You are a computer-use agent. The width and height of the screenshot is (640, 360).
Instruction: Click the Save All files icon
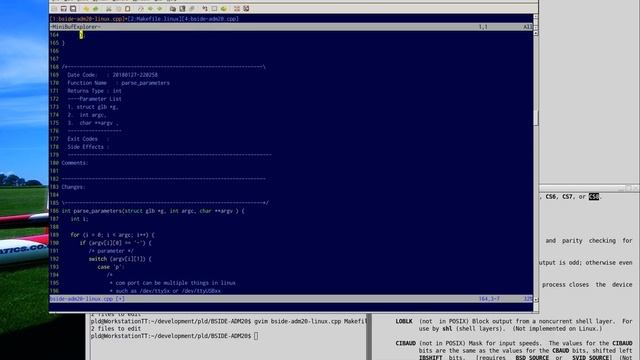pos(73,9)
